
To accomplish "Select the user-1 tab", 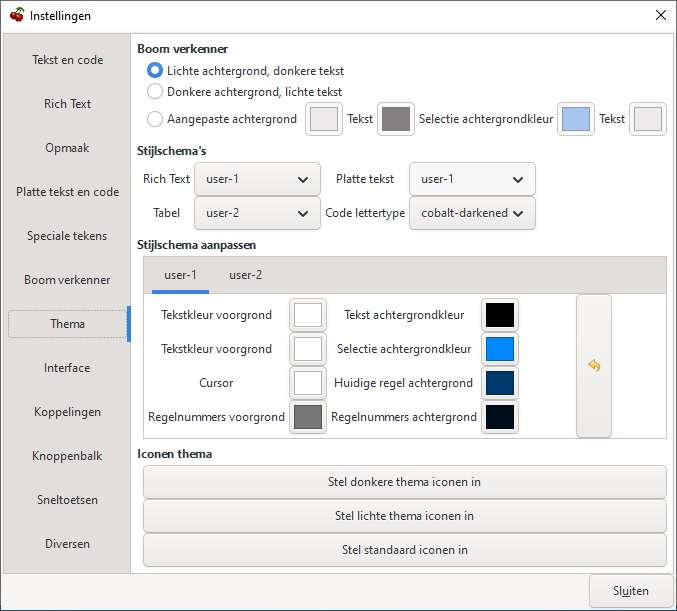I will coord(180,275).
